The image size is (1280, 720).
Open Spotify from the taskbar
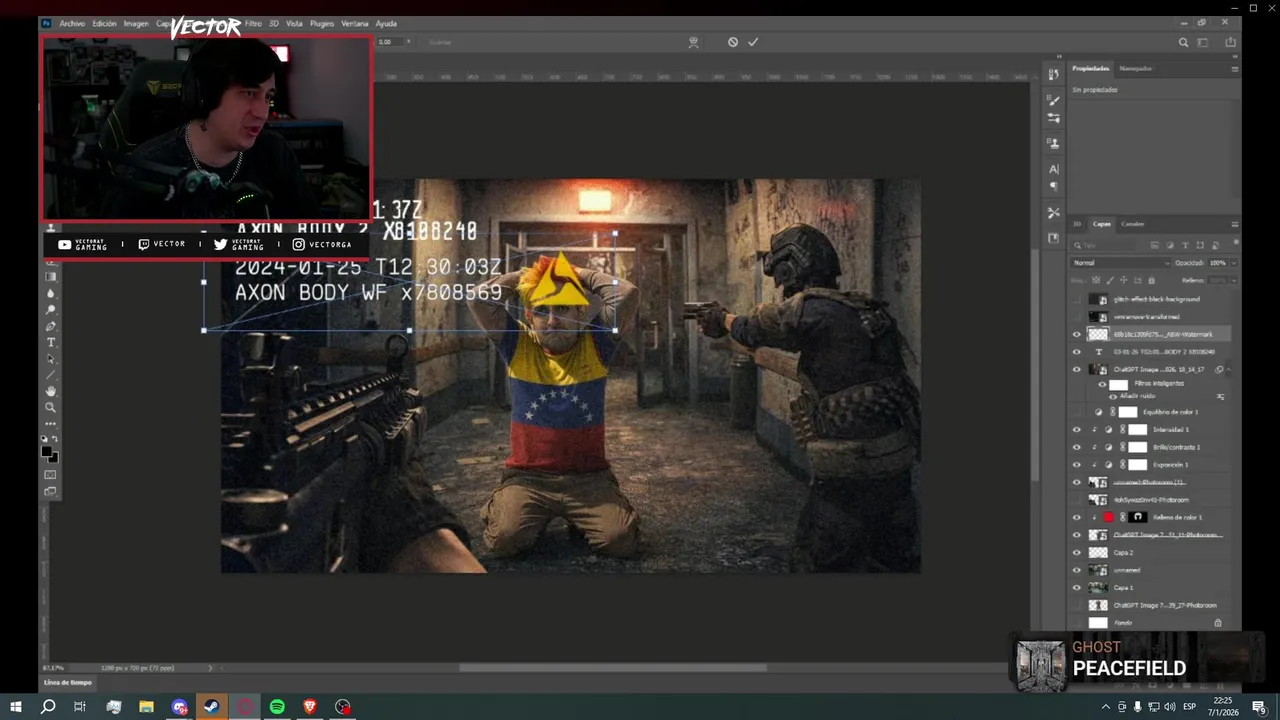(x=277, y=707)
